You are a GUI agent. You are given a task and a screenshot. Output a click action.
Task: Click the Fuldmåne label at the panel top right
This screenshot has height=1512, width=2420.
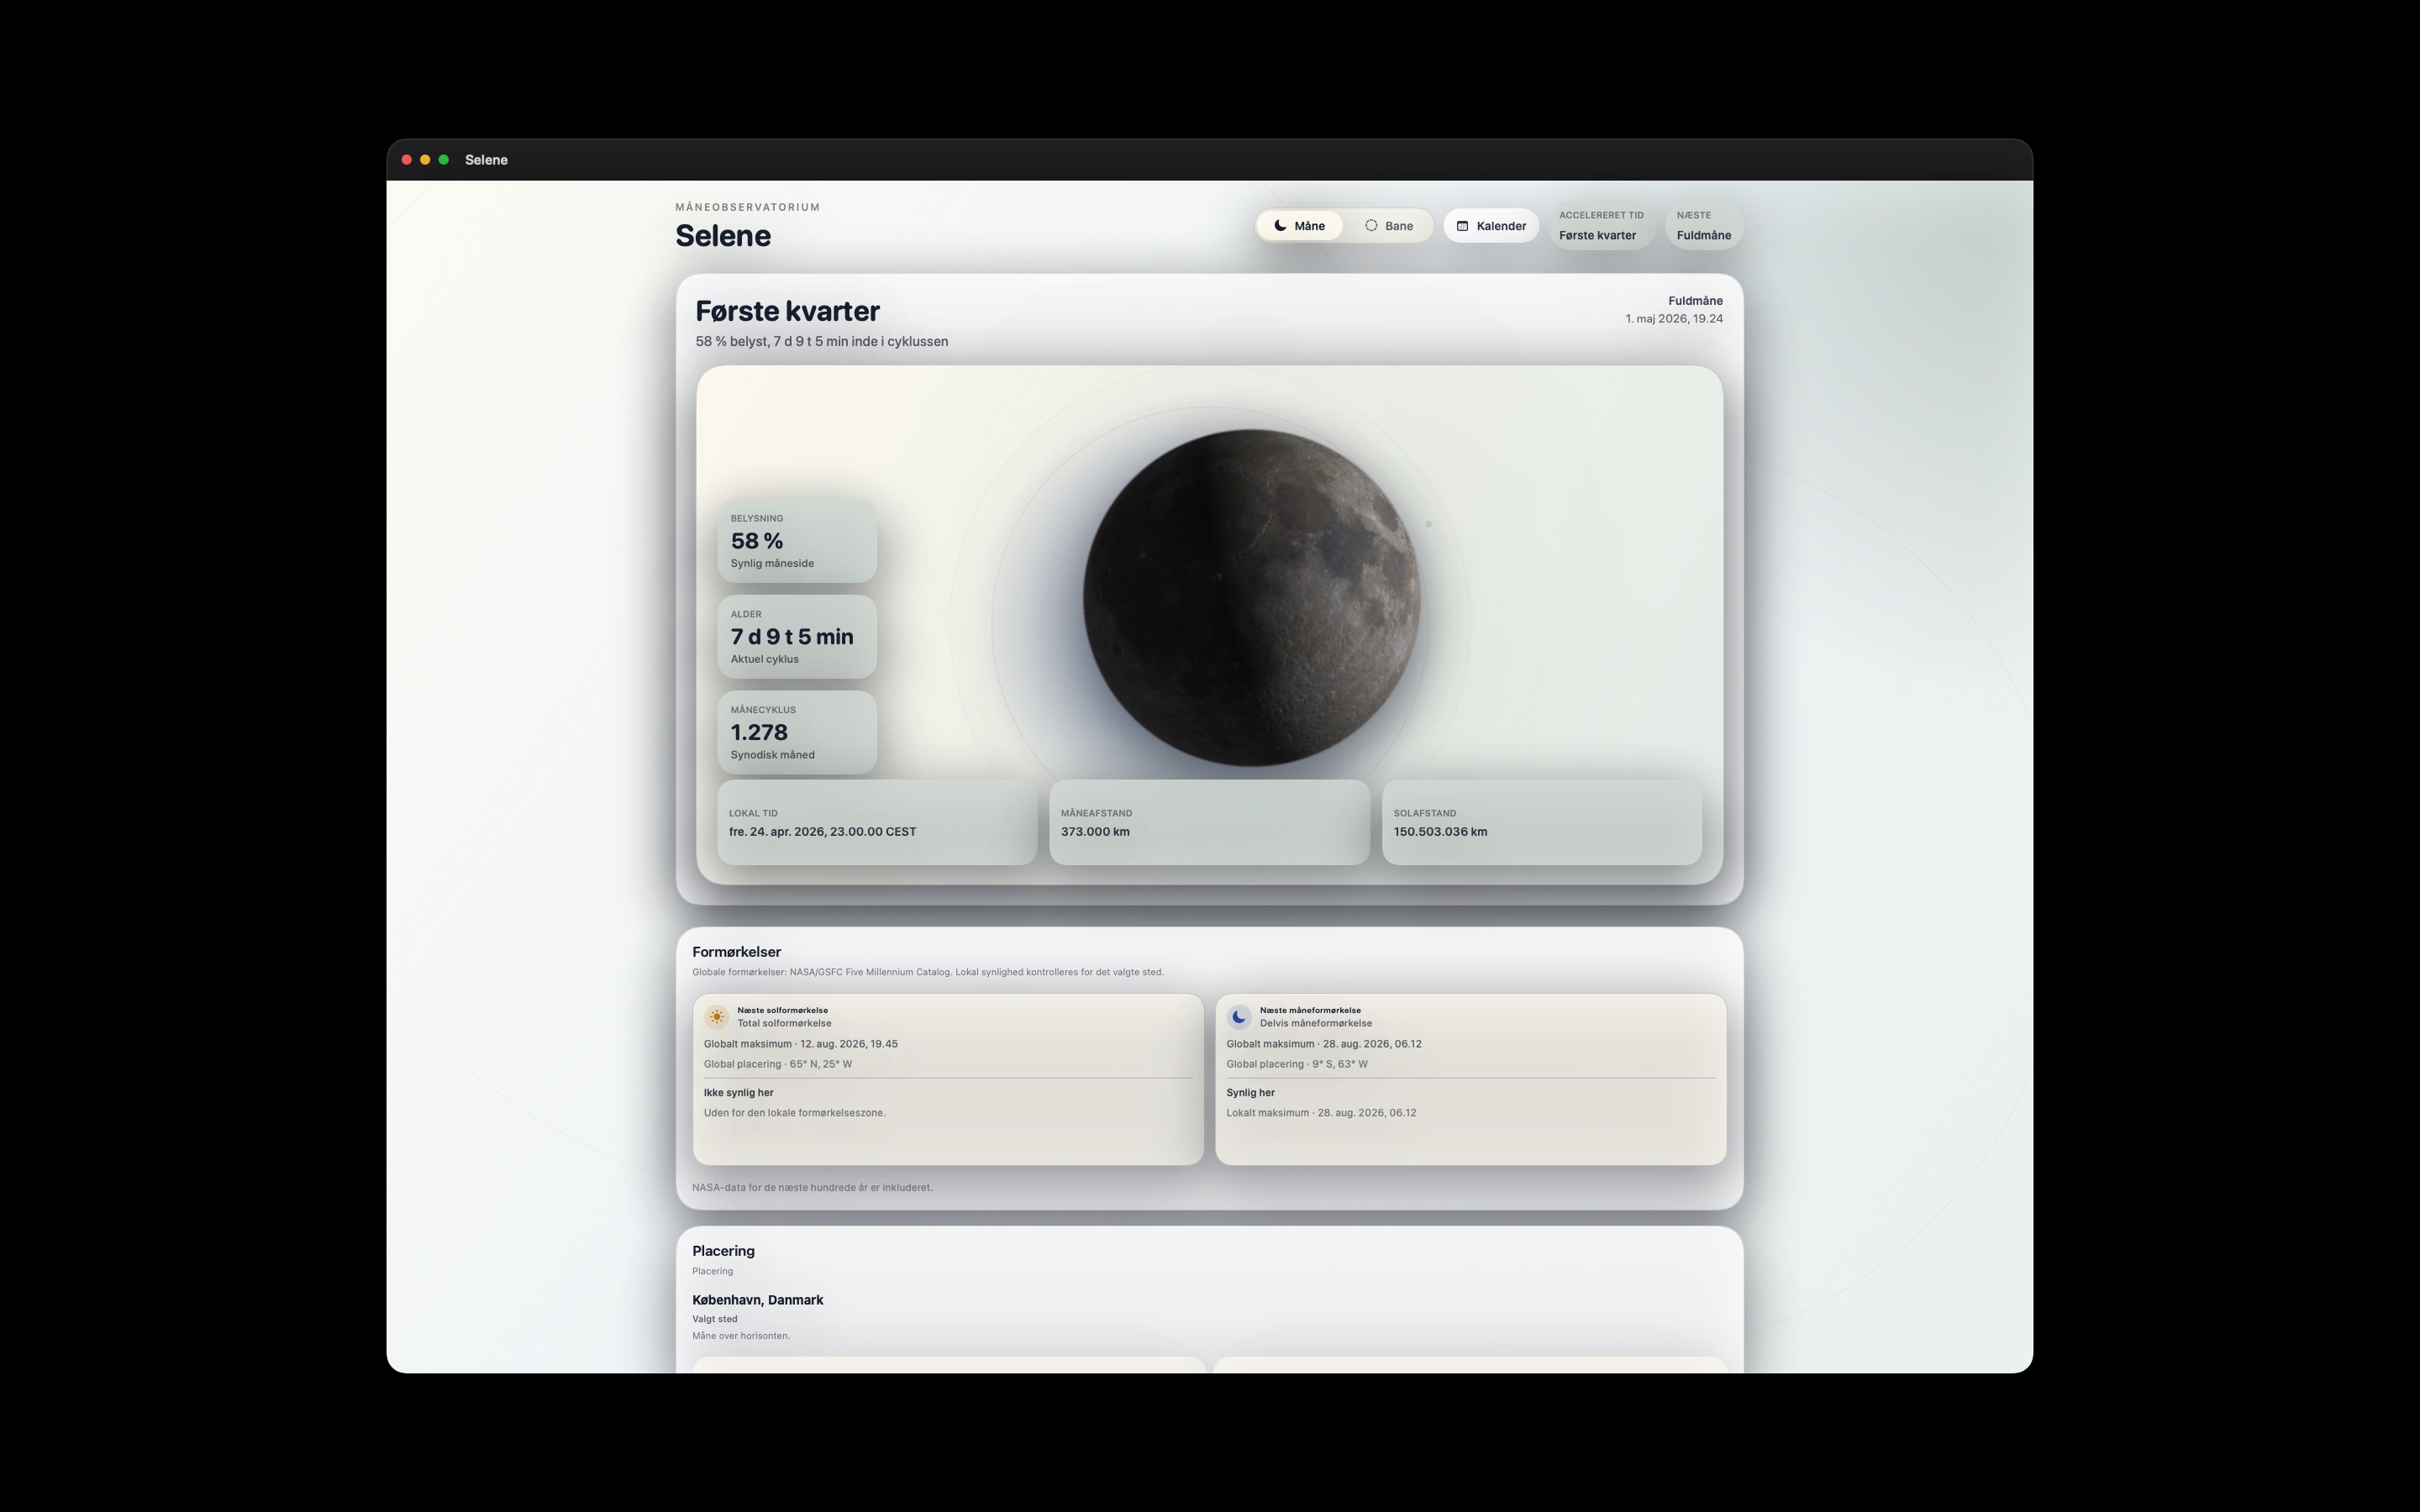(x=1695, y=300)
